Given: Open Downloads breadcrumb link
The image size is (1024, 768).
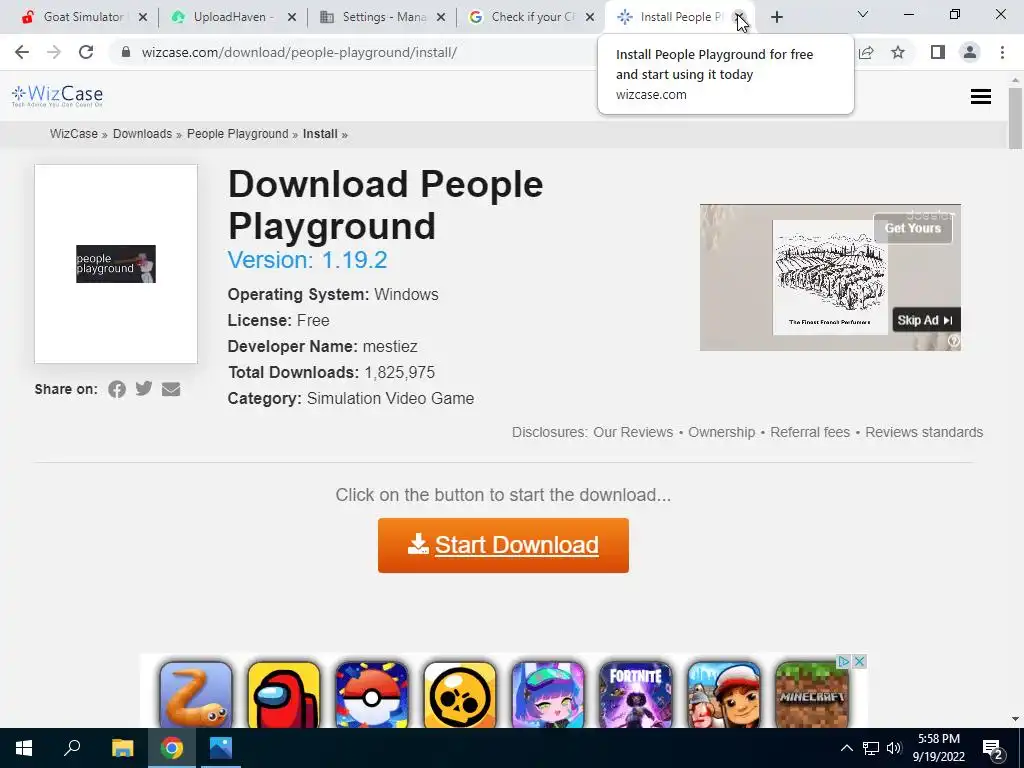Looking at the screenshot, I should pos(142,134).
